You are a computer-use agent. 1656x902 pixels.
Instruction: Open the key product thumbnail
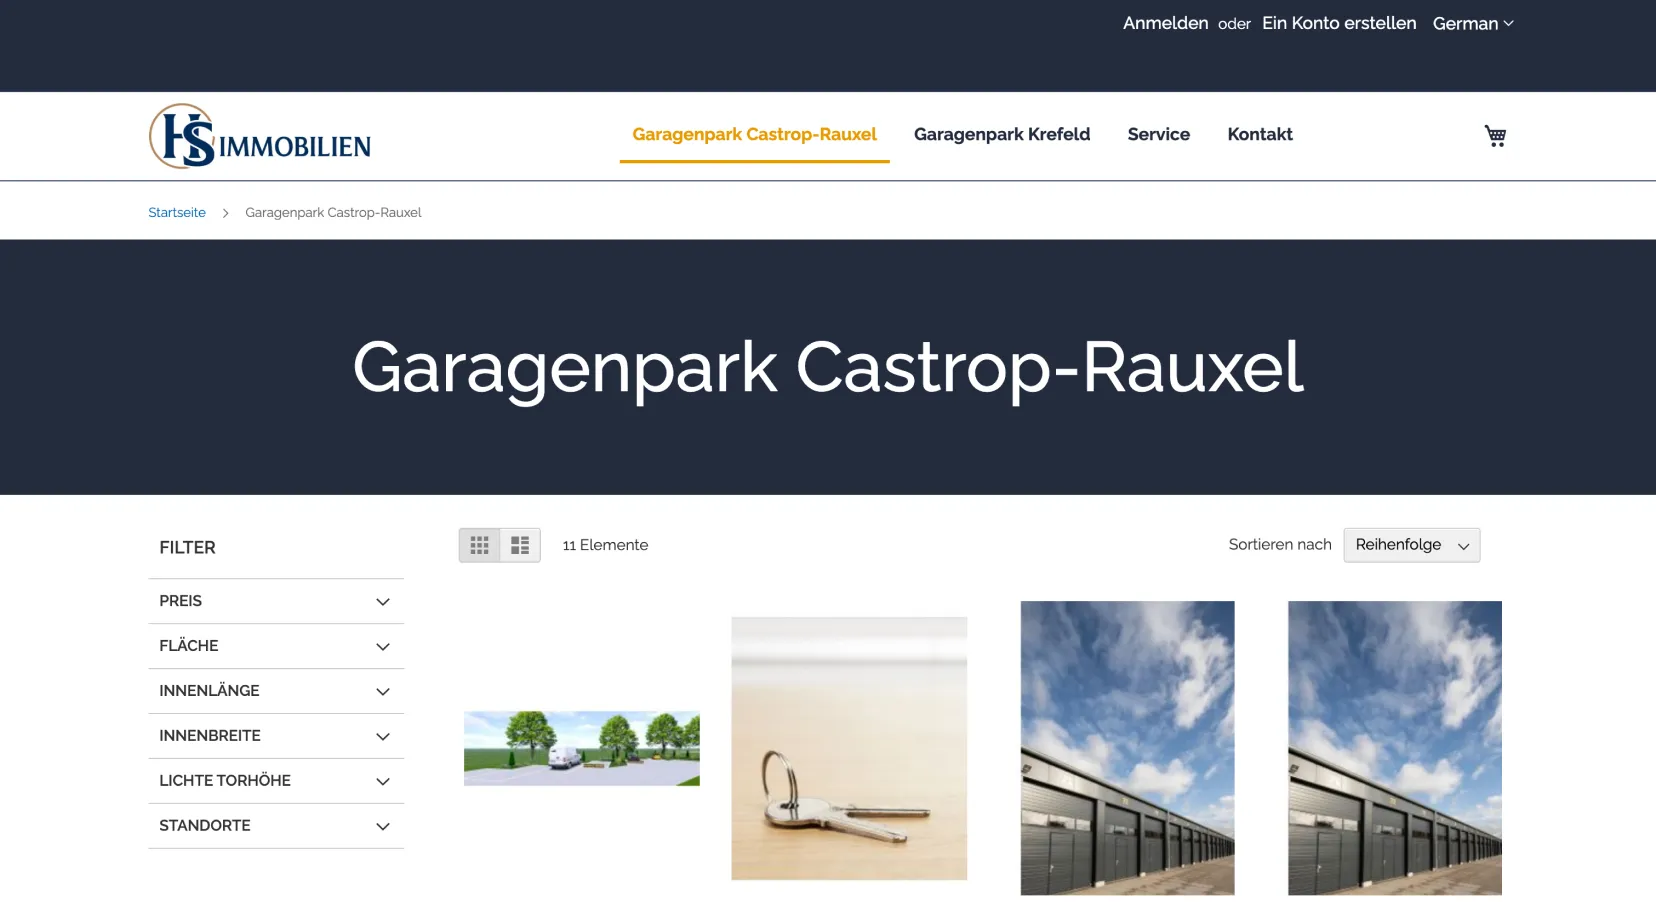[x=849, y=748]
